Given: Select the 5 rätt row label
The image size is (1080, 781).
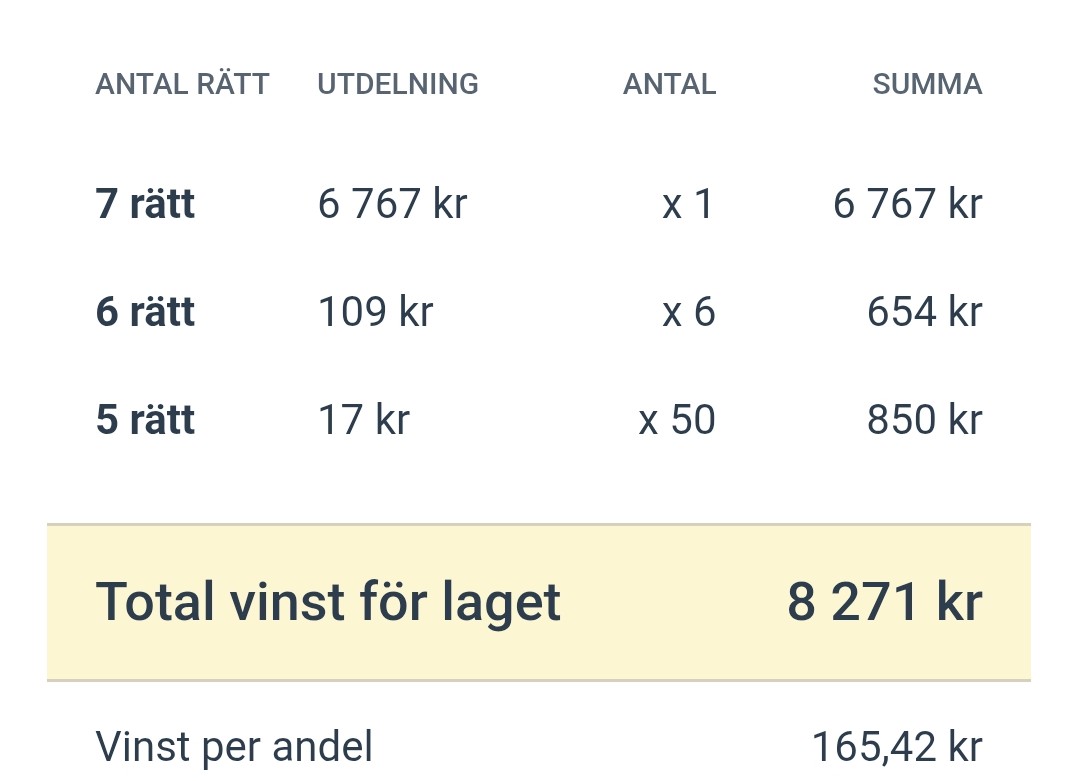Looking at the screenshot, I should [x=145, y=419].
